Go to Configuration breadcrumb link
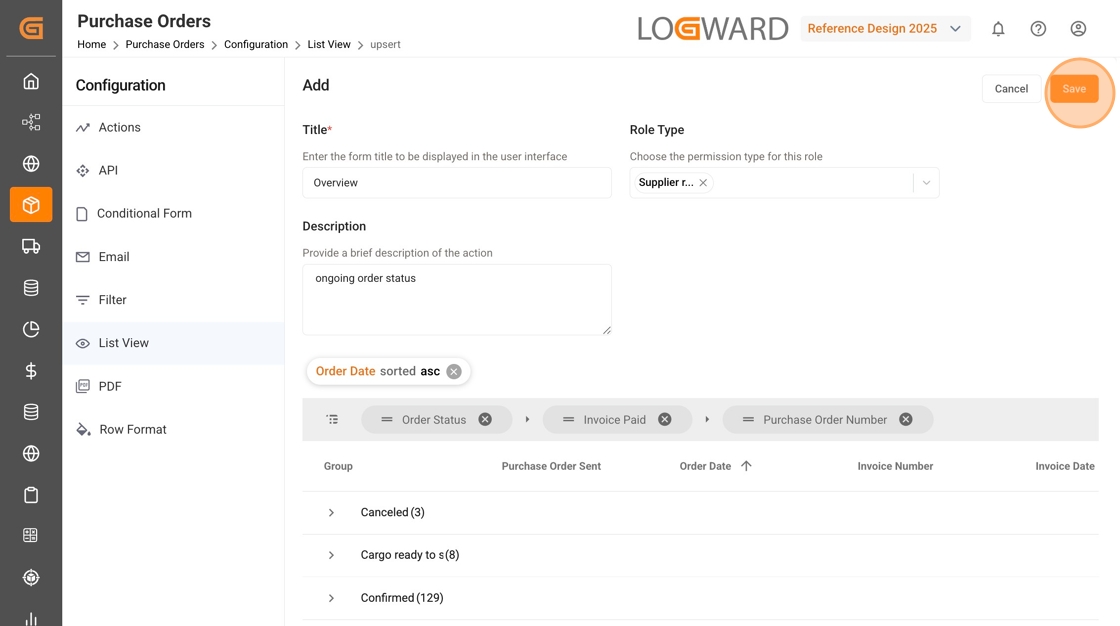The width and height of the screenshot is (1120, 626). pyautogui.click(x=256, y=44)
